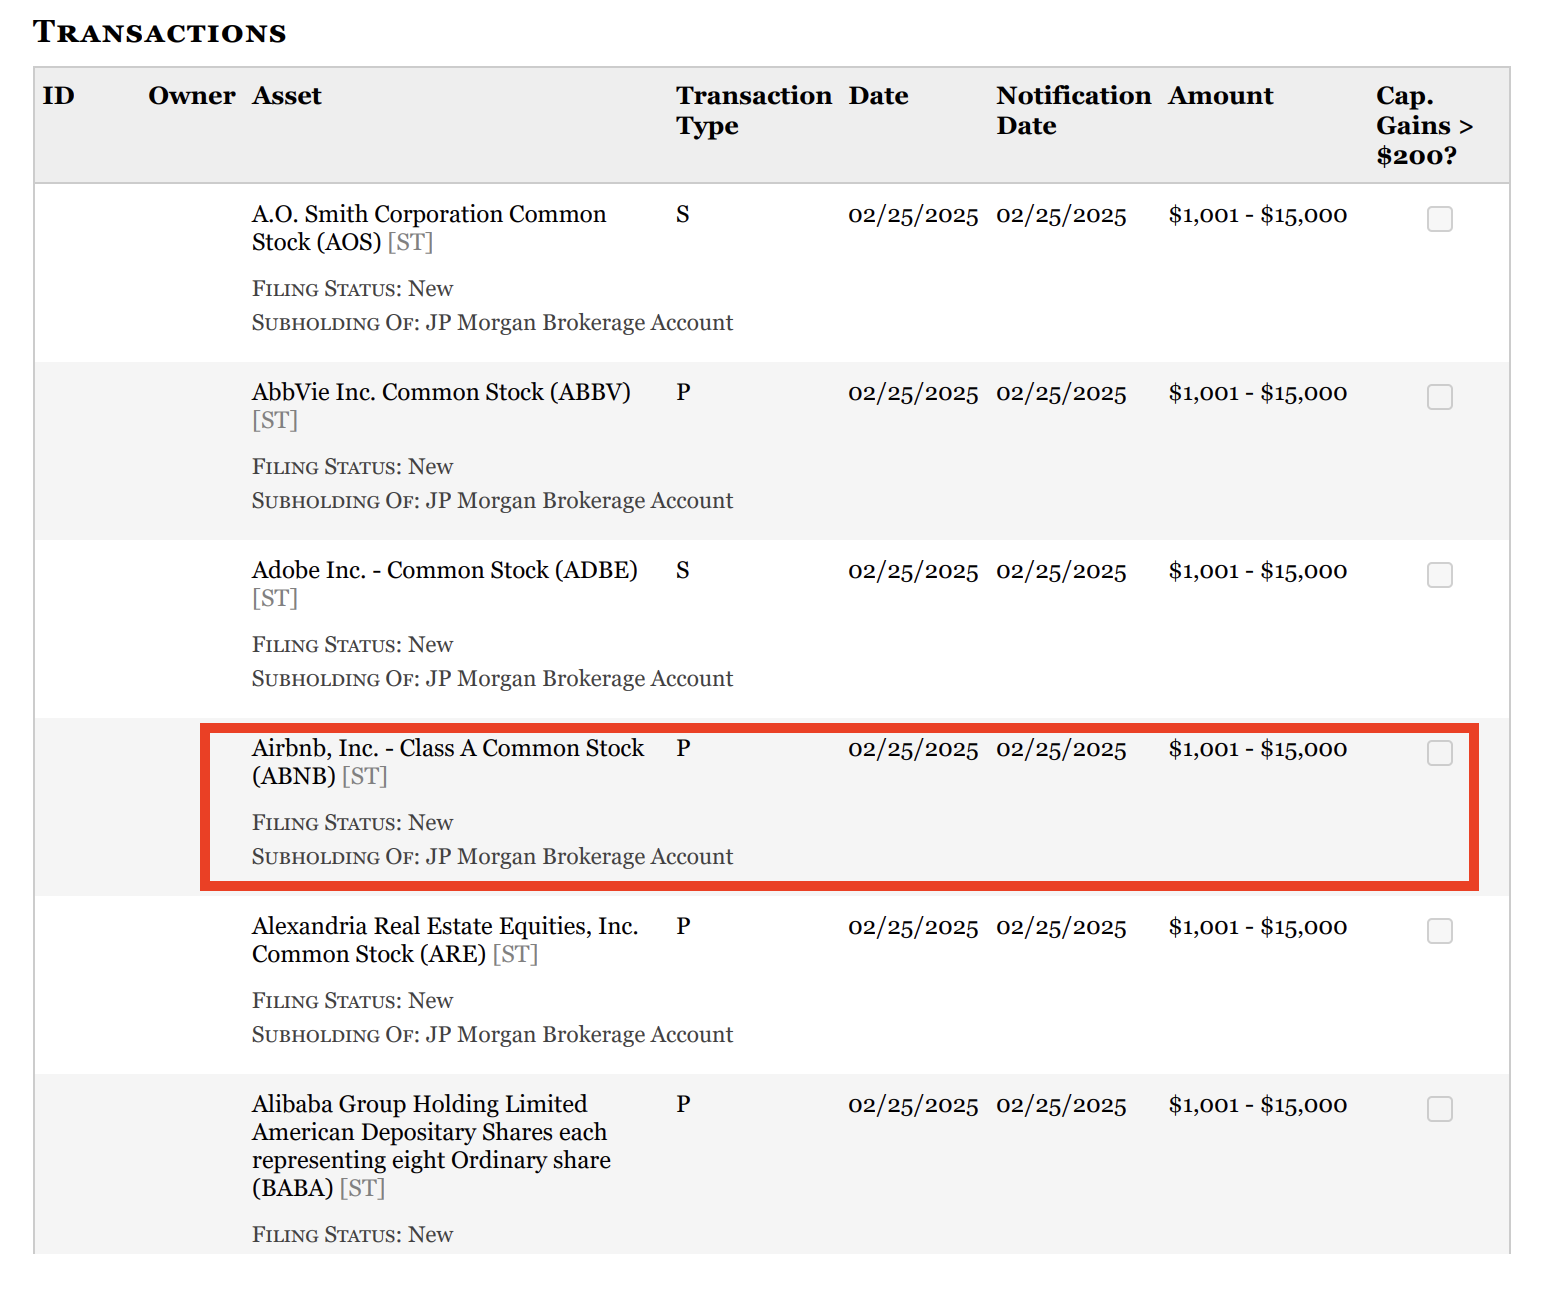This screenshot has height=1298, width=1552.
Task: Select Subholding Of: JP Morgan under AbbVie
Action: 493,501
